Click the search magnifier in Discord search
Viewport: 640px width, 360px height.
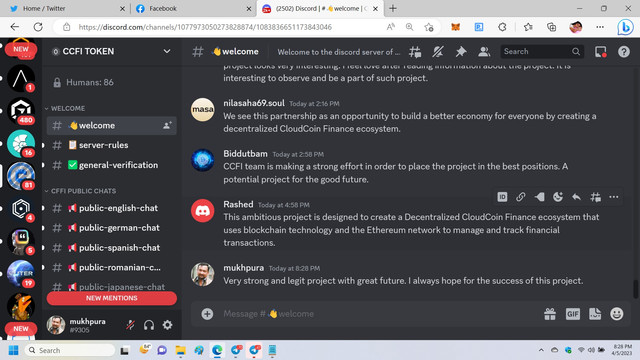coord(576,51)
